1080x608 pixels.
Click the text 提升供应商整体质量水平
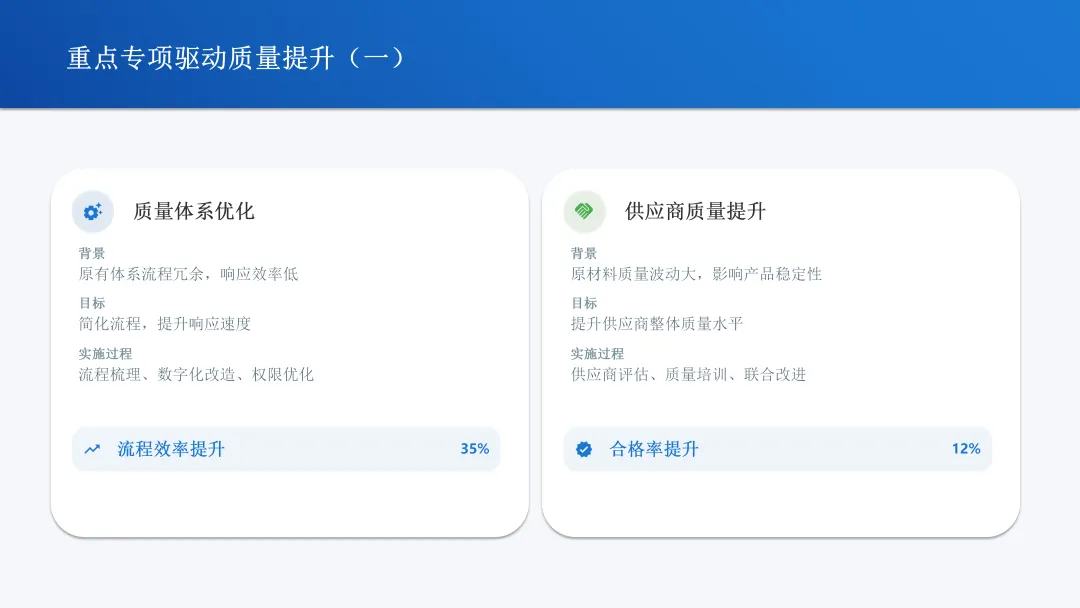click(x=657, y=324)
